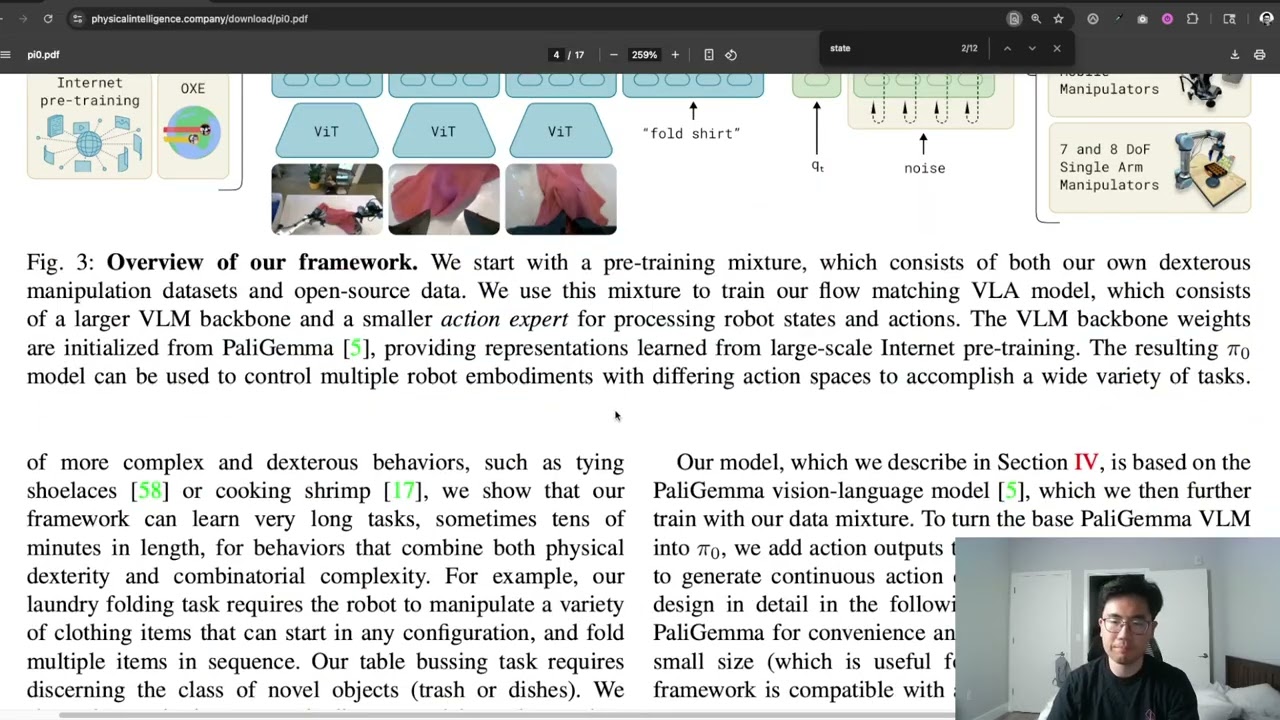Image resolution: width=1280 pixels, height=720 pixels.
Task: Click the "fold shirt" label
Action: click(692, 133)
